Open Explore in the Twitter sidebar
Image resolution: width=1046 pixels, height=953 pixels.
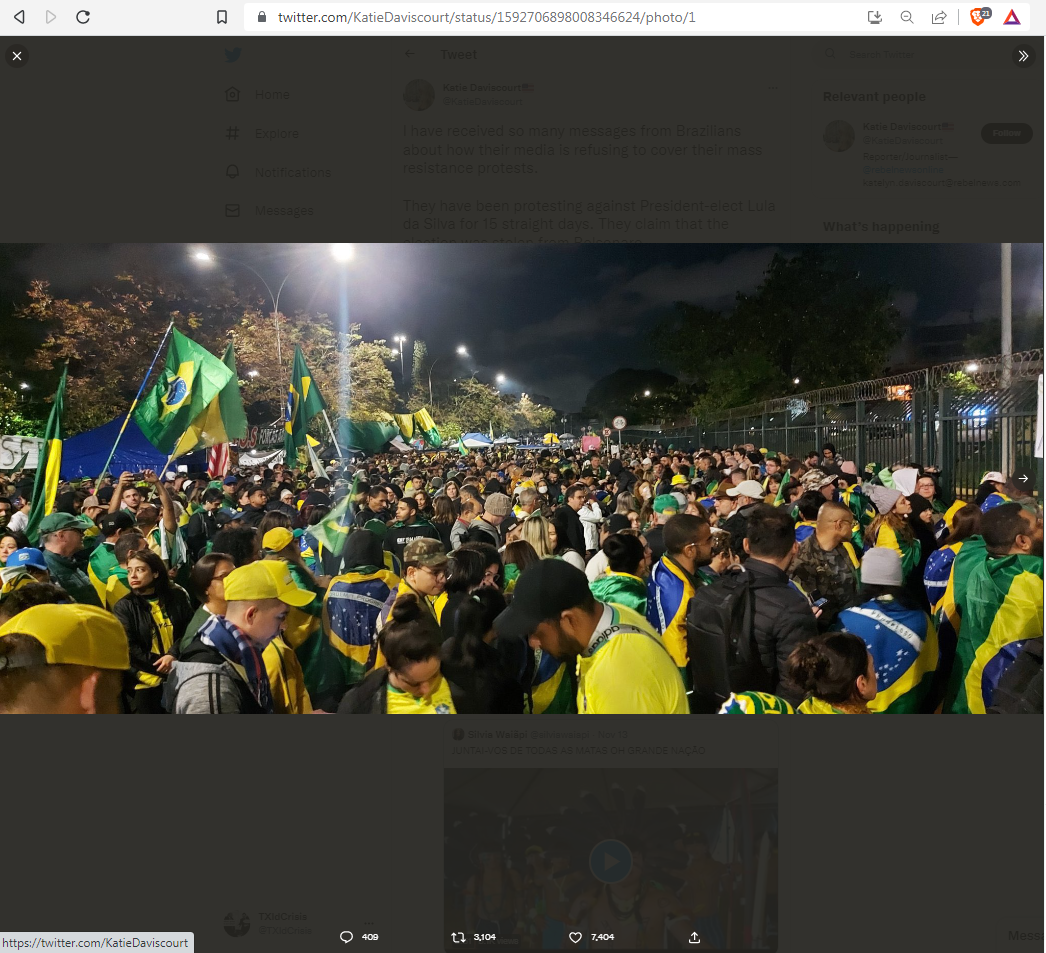262,133
